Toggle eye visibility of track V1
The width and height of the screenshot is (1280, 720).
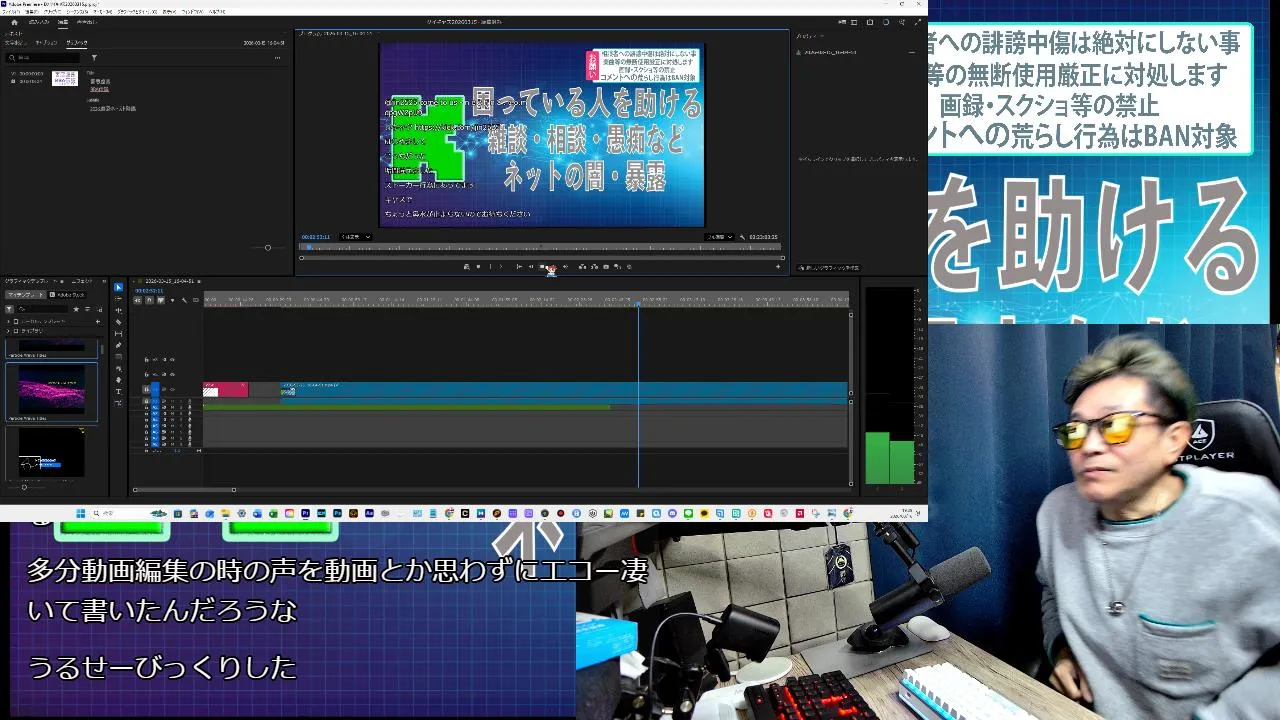click(x=172, y=389)
